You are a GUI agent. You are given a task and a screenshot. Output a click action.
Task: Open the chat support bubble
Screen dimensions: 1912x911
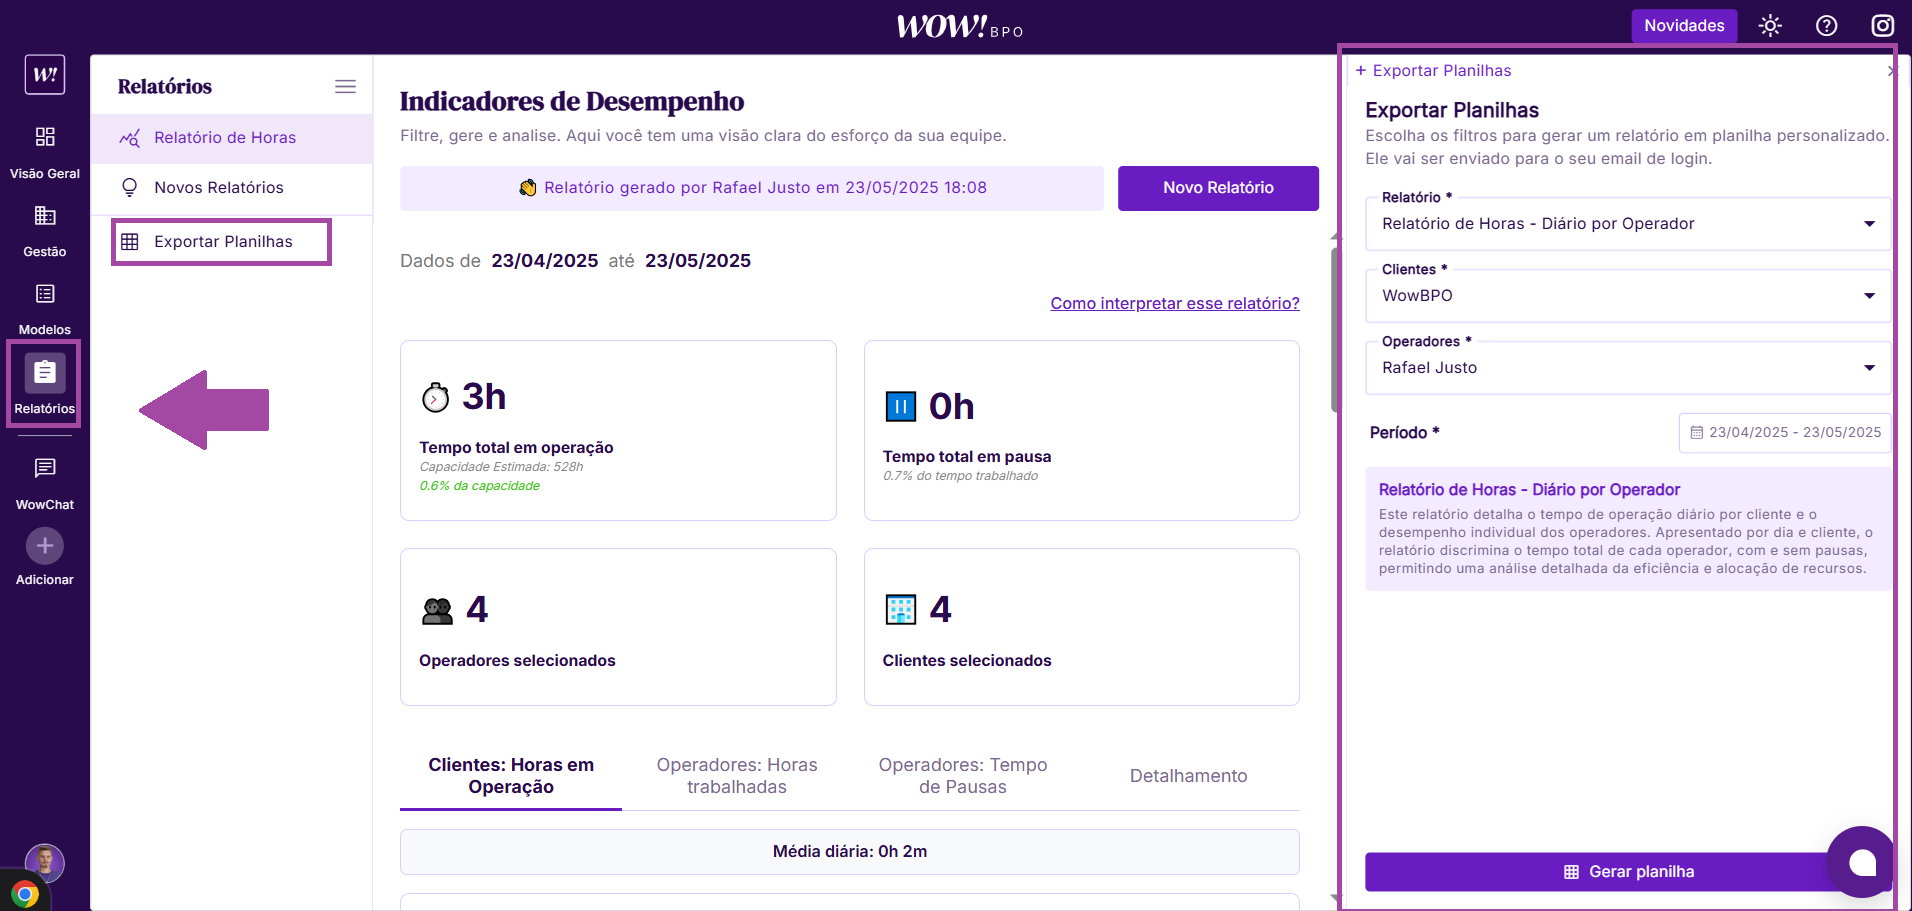pos(1861,862)
